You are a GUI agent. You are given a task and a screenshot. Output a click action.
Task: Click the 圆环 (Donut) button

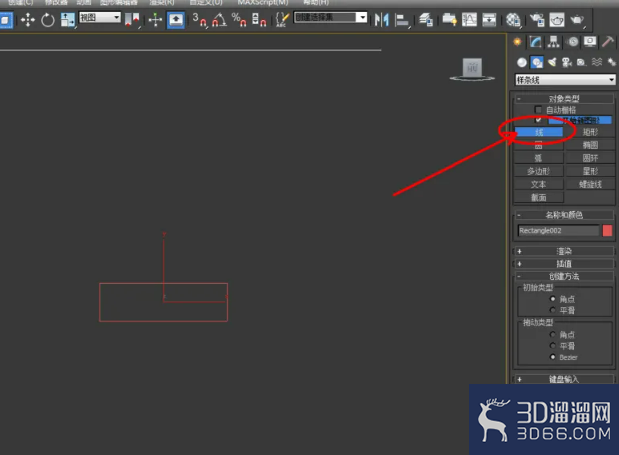[590, 158]
